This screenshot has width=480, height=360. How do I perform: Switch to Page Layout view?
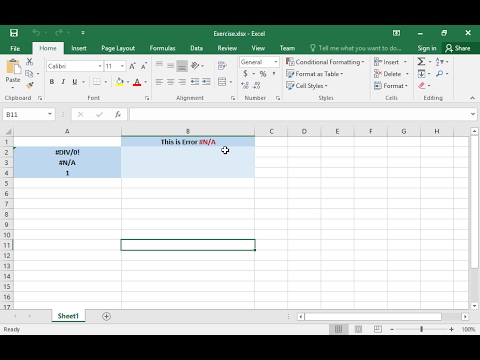click(358, 329)
